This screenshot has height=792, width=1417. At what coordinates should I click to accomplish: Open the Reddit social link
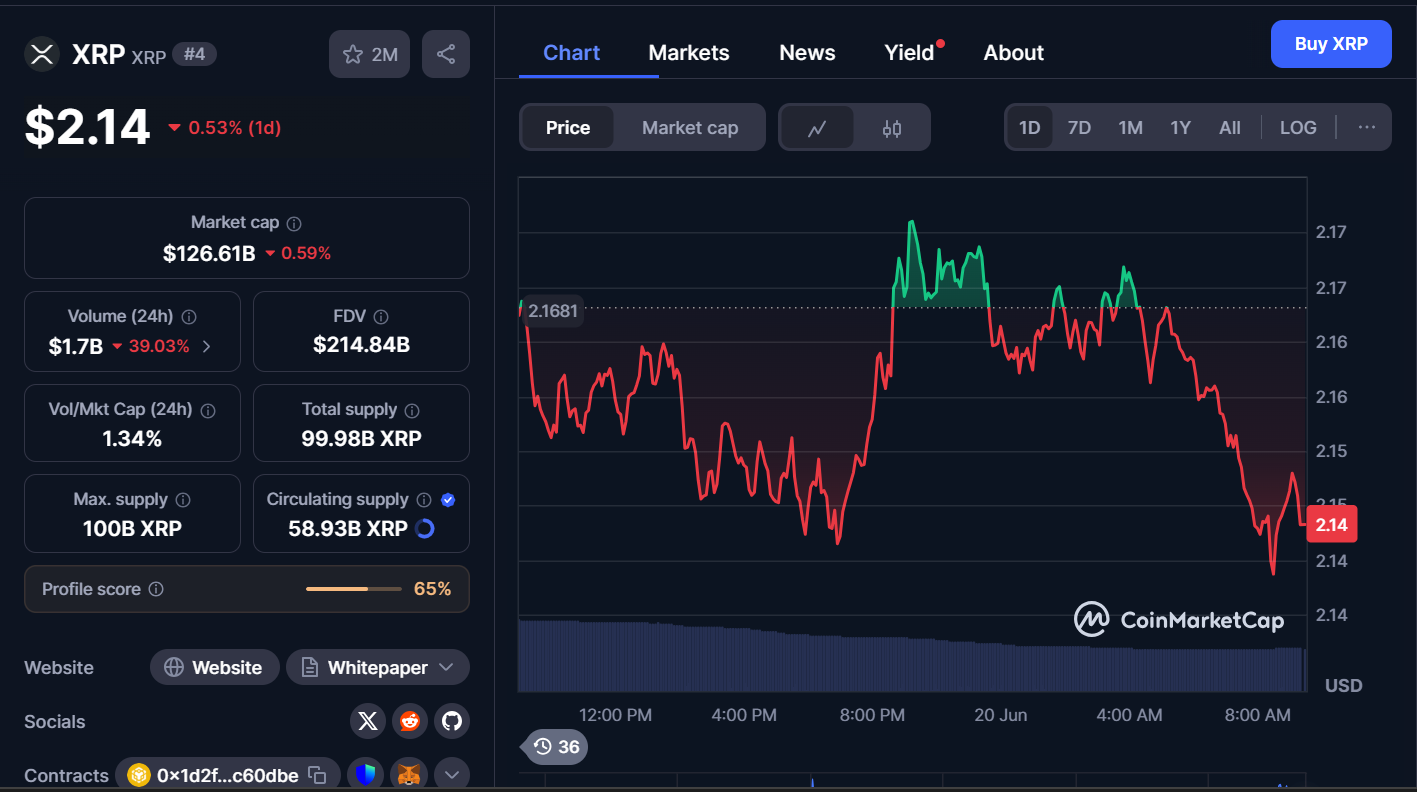[x=410, y=721]
